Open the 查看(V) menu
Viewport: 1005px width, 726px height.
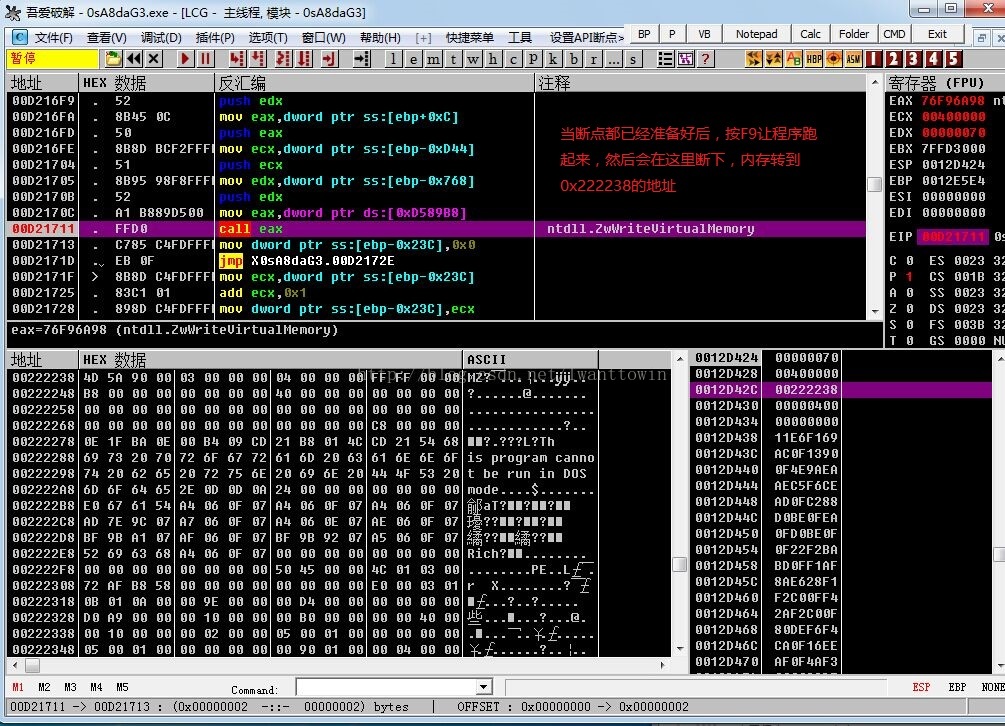tap(106, 38)
